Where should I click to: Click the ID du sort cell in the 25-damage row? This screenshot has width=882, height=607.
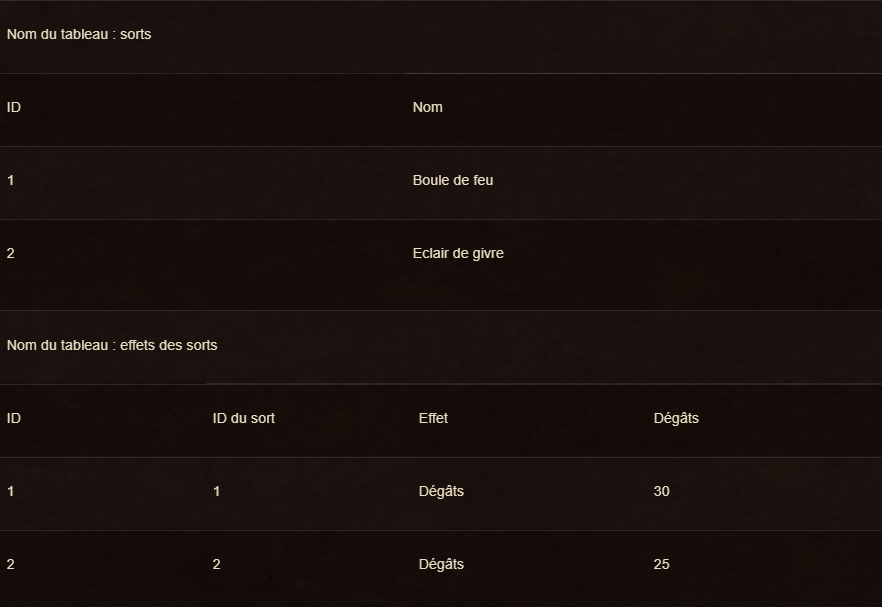point(217,564)
